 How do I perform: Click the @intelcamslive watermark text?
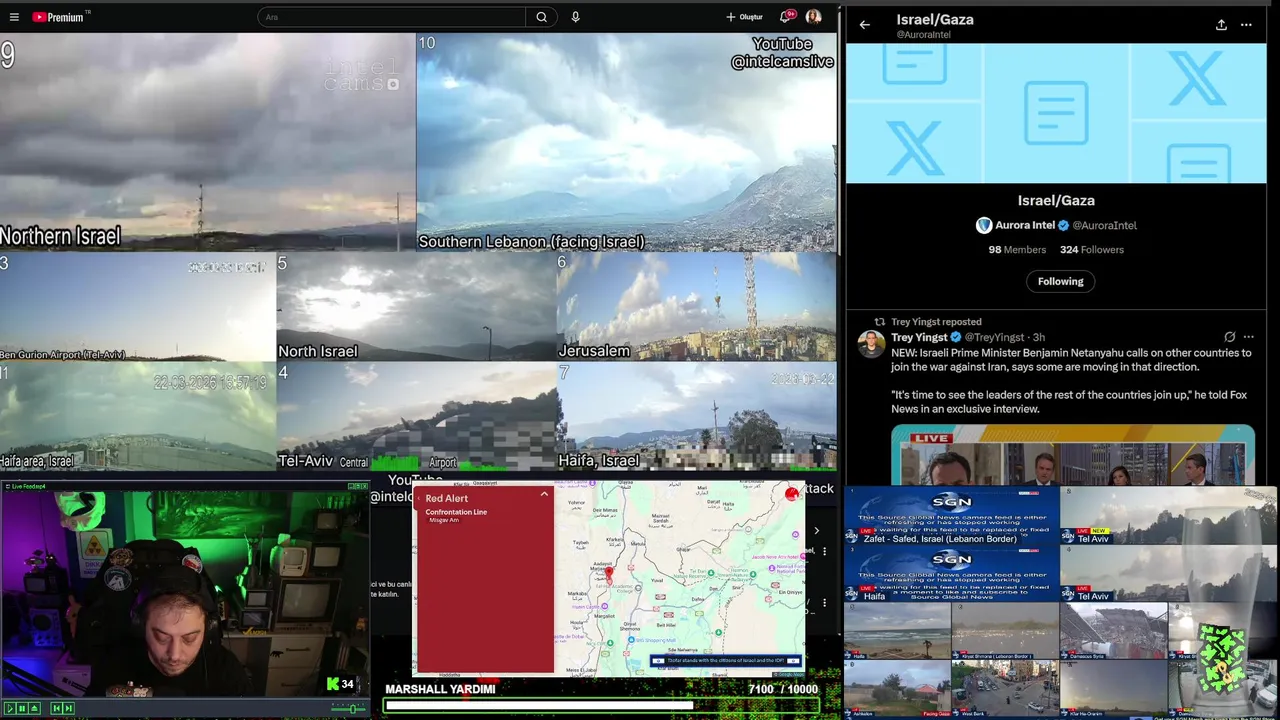coord(782,62)
